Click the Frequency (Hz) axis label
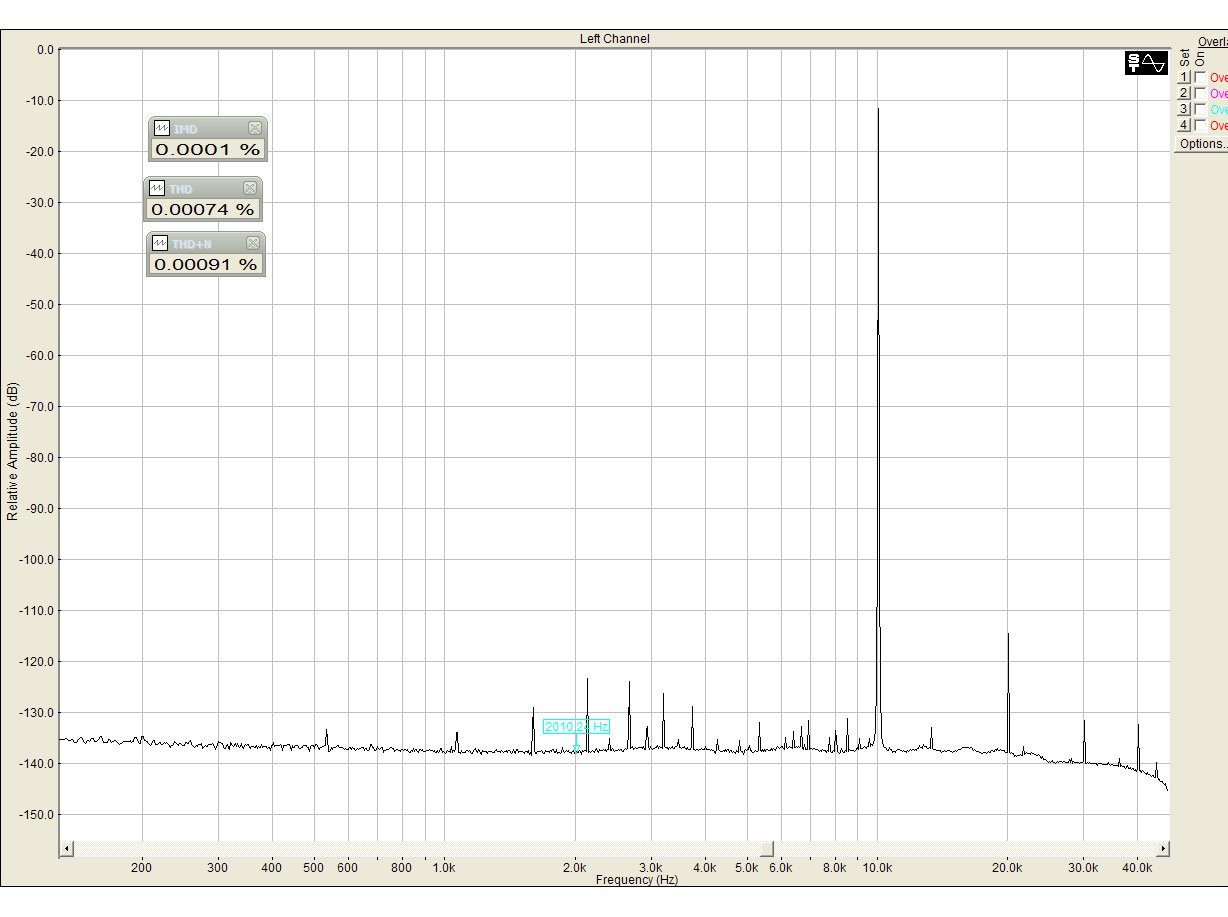 click(x=637, y=880)
